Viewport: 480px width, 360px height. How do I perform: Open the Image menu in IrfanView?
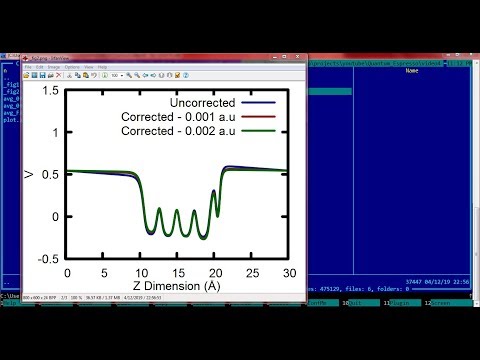point(54,67)
